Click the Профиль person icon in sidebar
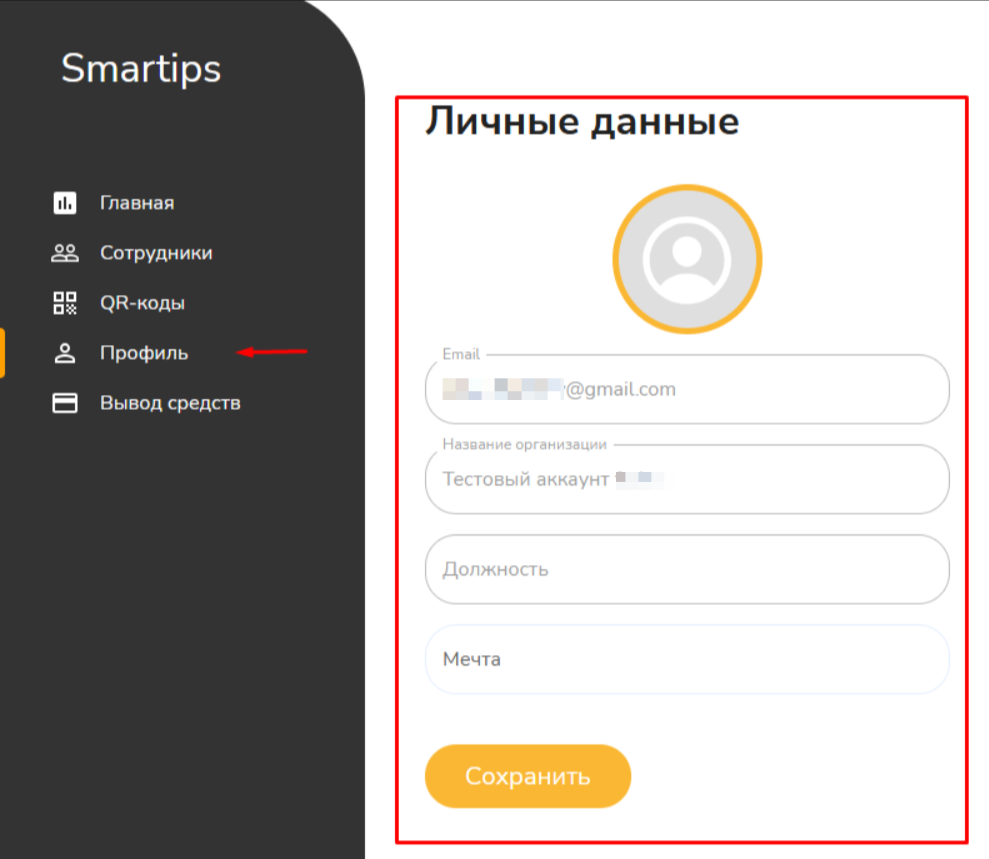 (x=65, y=353)
